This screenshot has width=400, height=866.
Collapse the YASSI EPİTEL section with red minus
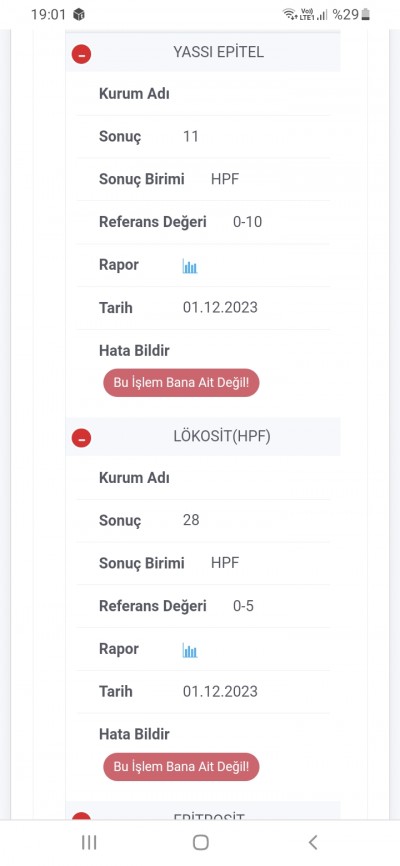click(x=81, y=54)
